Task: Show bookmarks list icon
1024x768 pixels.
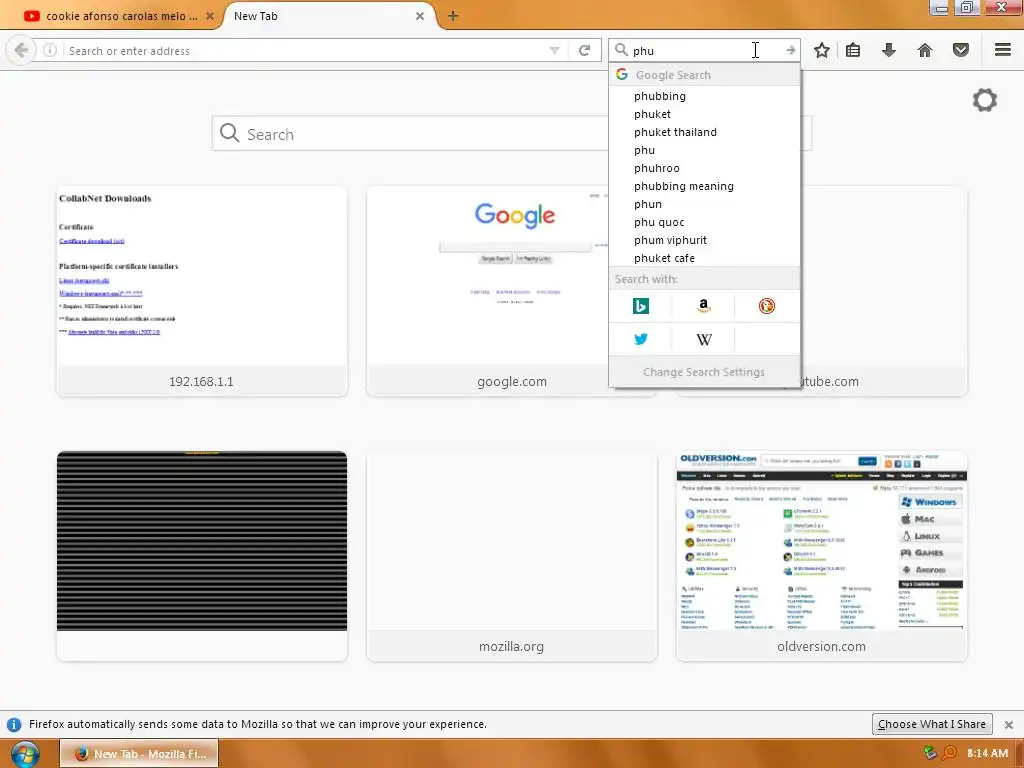Action: [853, 50]
